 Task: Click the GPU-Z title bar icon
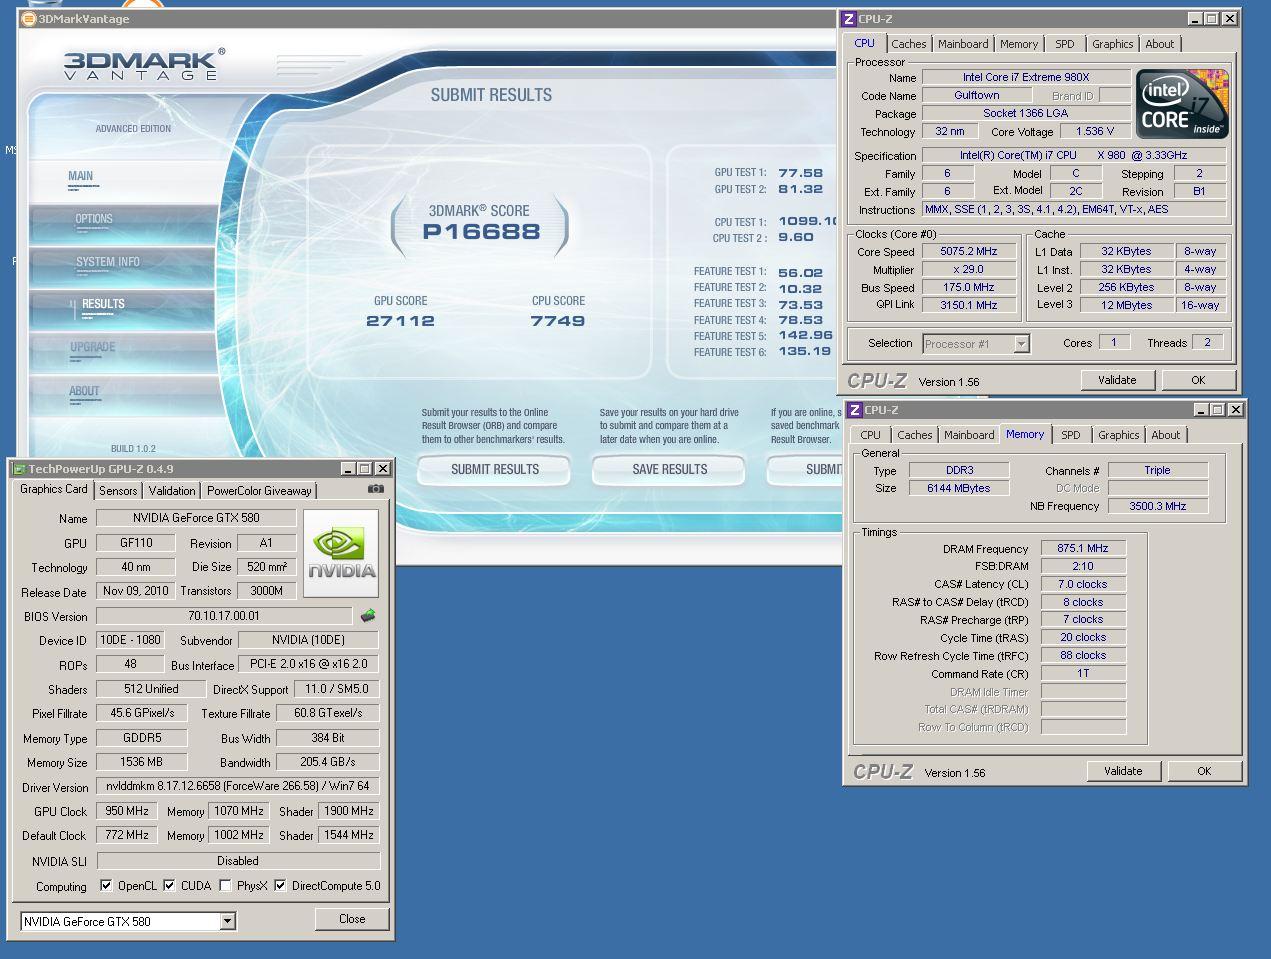(18, 468)
